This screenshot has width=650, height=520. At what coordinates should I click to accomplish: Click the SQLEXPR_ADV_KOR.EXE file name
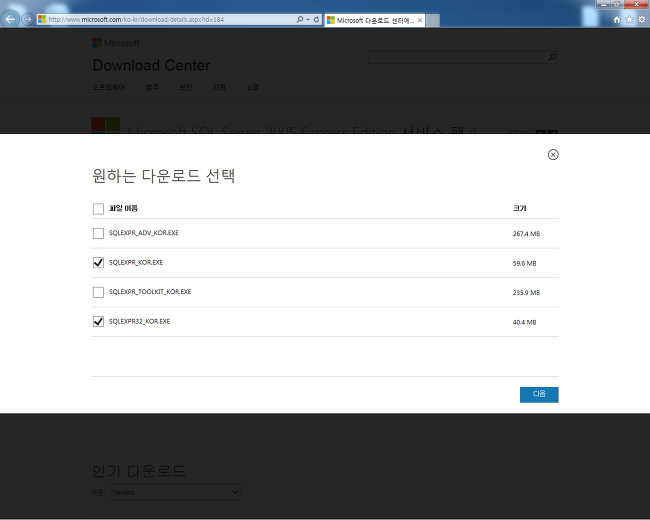143,233
